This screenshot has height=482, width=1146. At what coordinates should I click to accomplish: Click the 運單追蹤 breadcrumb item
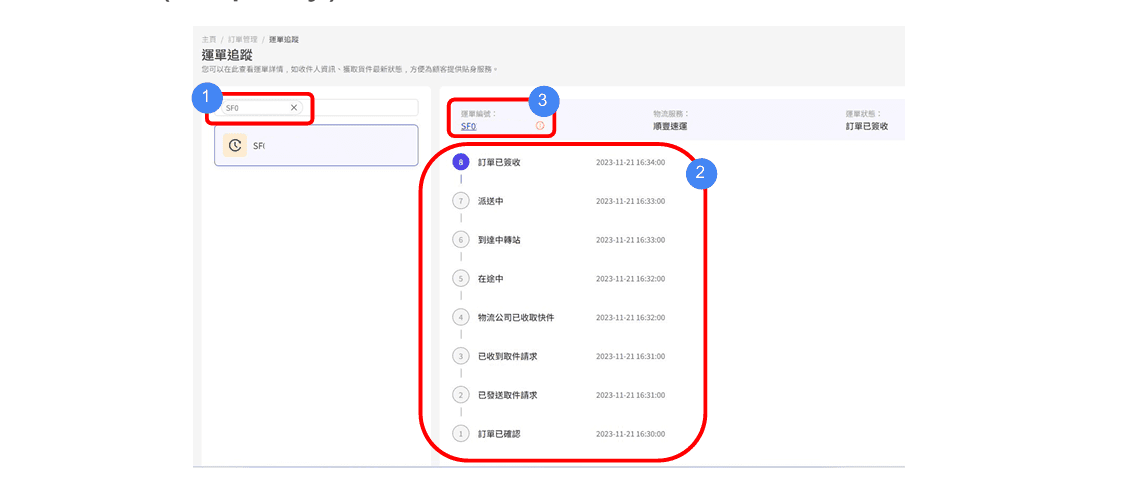click(284, 39)
